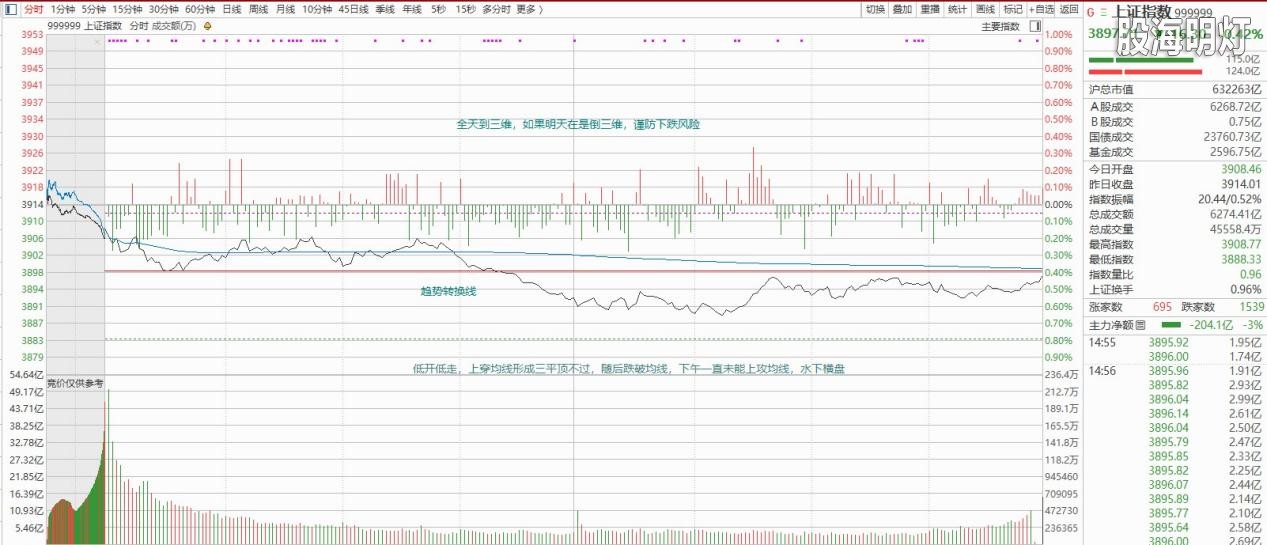
Task: Select the 5分钟 period tab
Action: 94,9
